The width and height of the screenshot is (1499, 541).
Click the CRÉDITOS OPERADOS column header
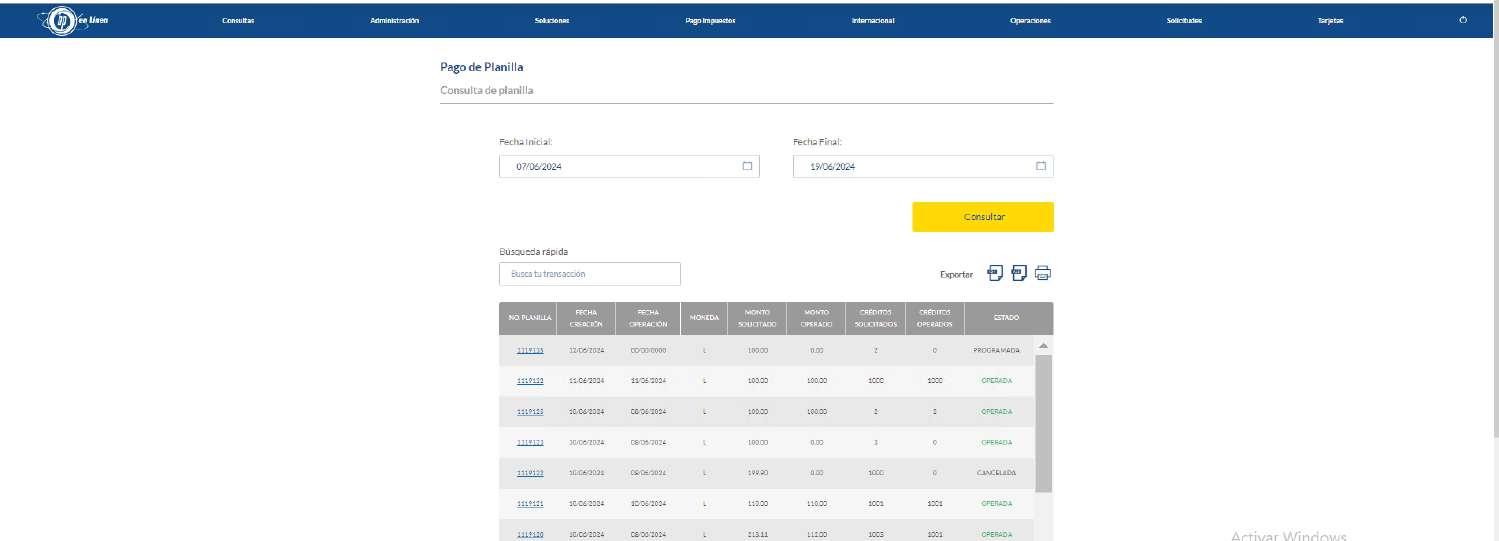934,318
